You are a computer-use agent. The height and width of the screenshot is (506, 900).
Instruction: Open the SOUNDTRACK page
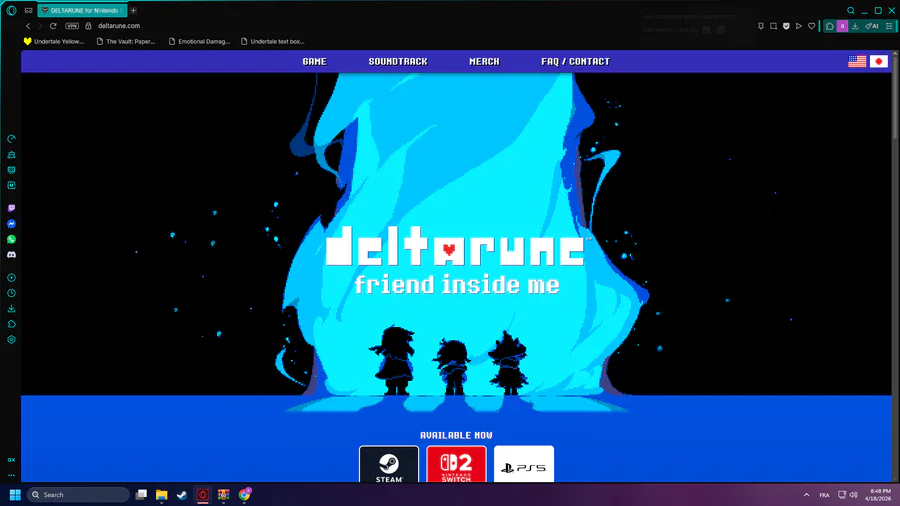click(x=398, y=61)
